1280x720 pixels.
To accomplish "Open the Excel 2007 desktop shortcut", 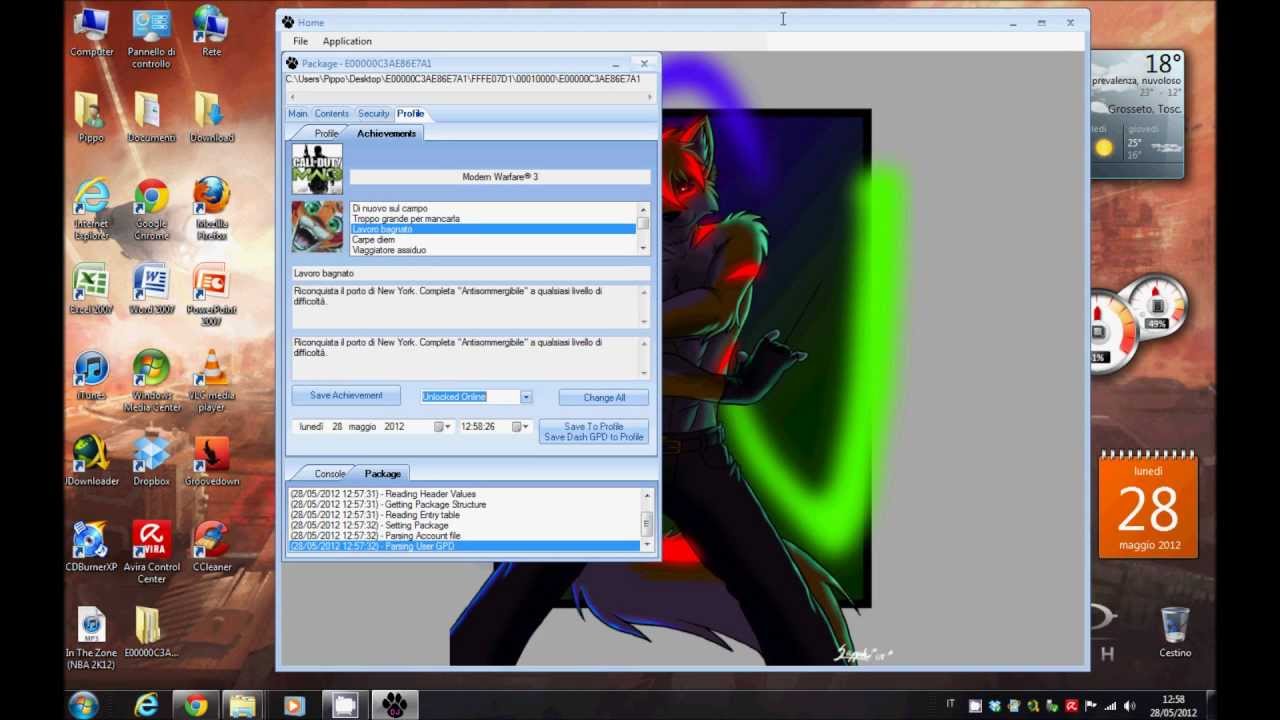I will (x=91, y=289).
